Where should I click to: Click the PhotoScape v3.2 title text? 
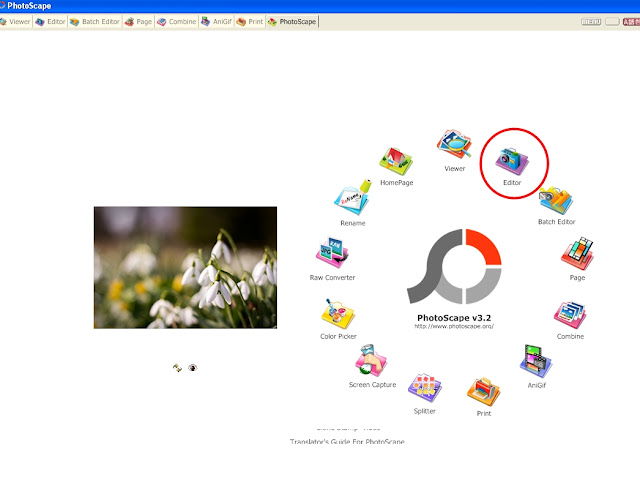coord(454,317)
